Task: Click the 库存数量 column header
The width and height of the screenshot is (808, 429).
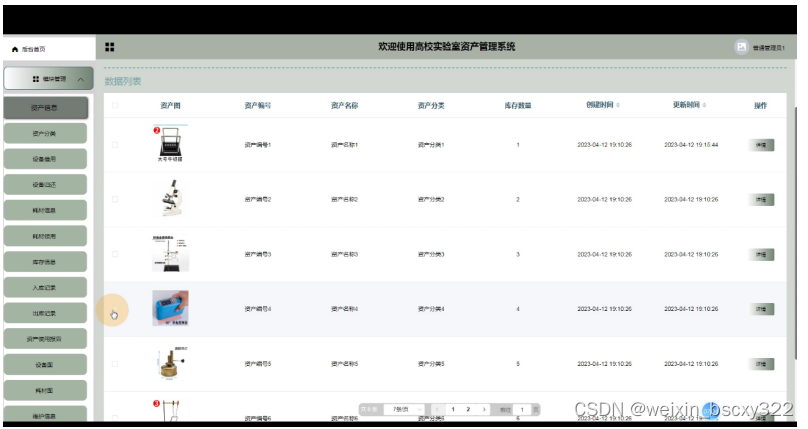Action: coord(518,106)
